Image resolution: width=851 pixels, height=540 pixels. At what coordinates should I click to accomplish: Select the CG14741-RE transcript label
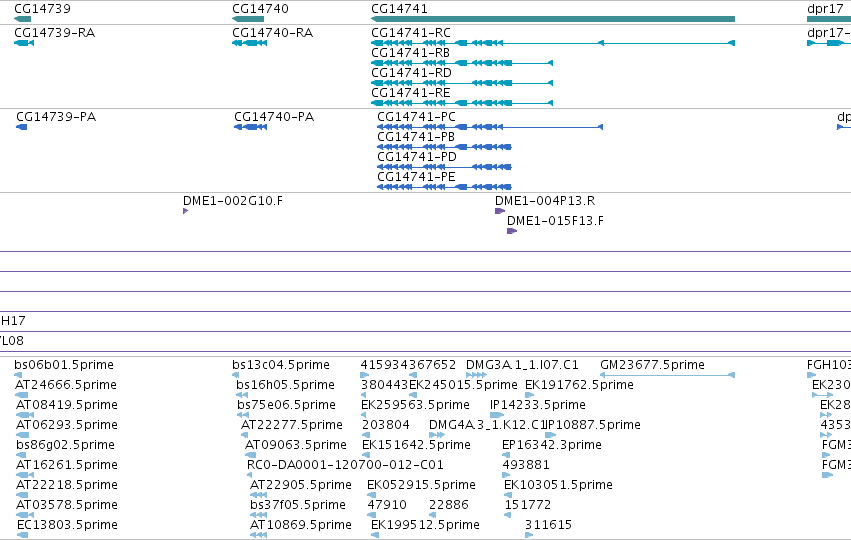click(411, 93)
